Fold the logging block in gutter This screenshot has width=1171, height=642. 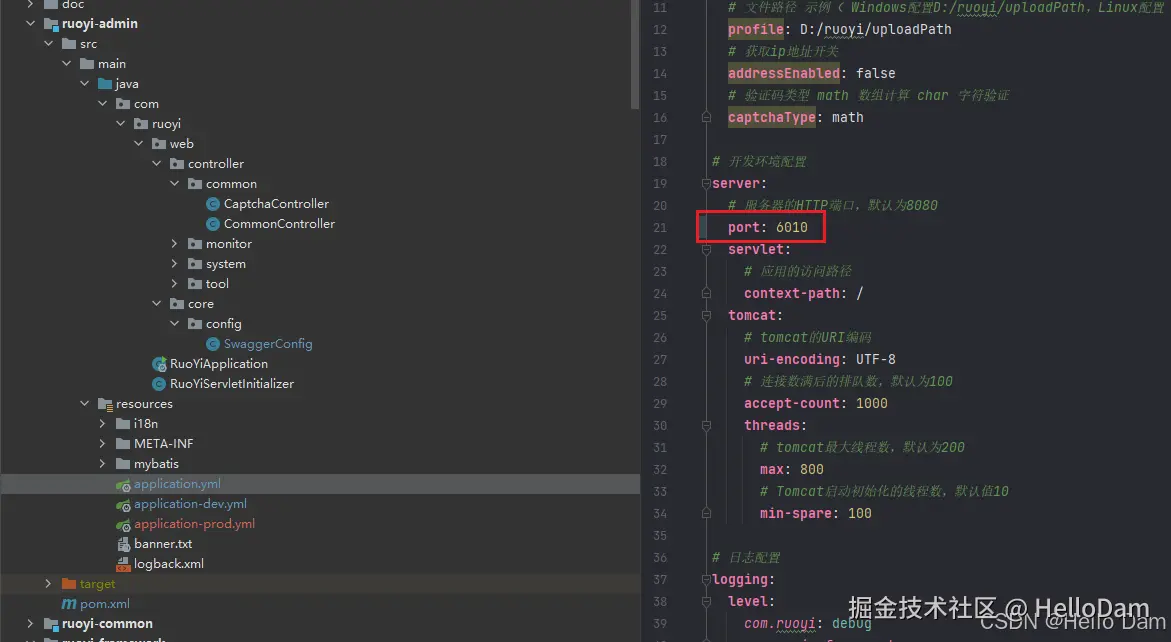(x=706, y=580)
